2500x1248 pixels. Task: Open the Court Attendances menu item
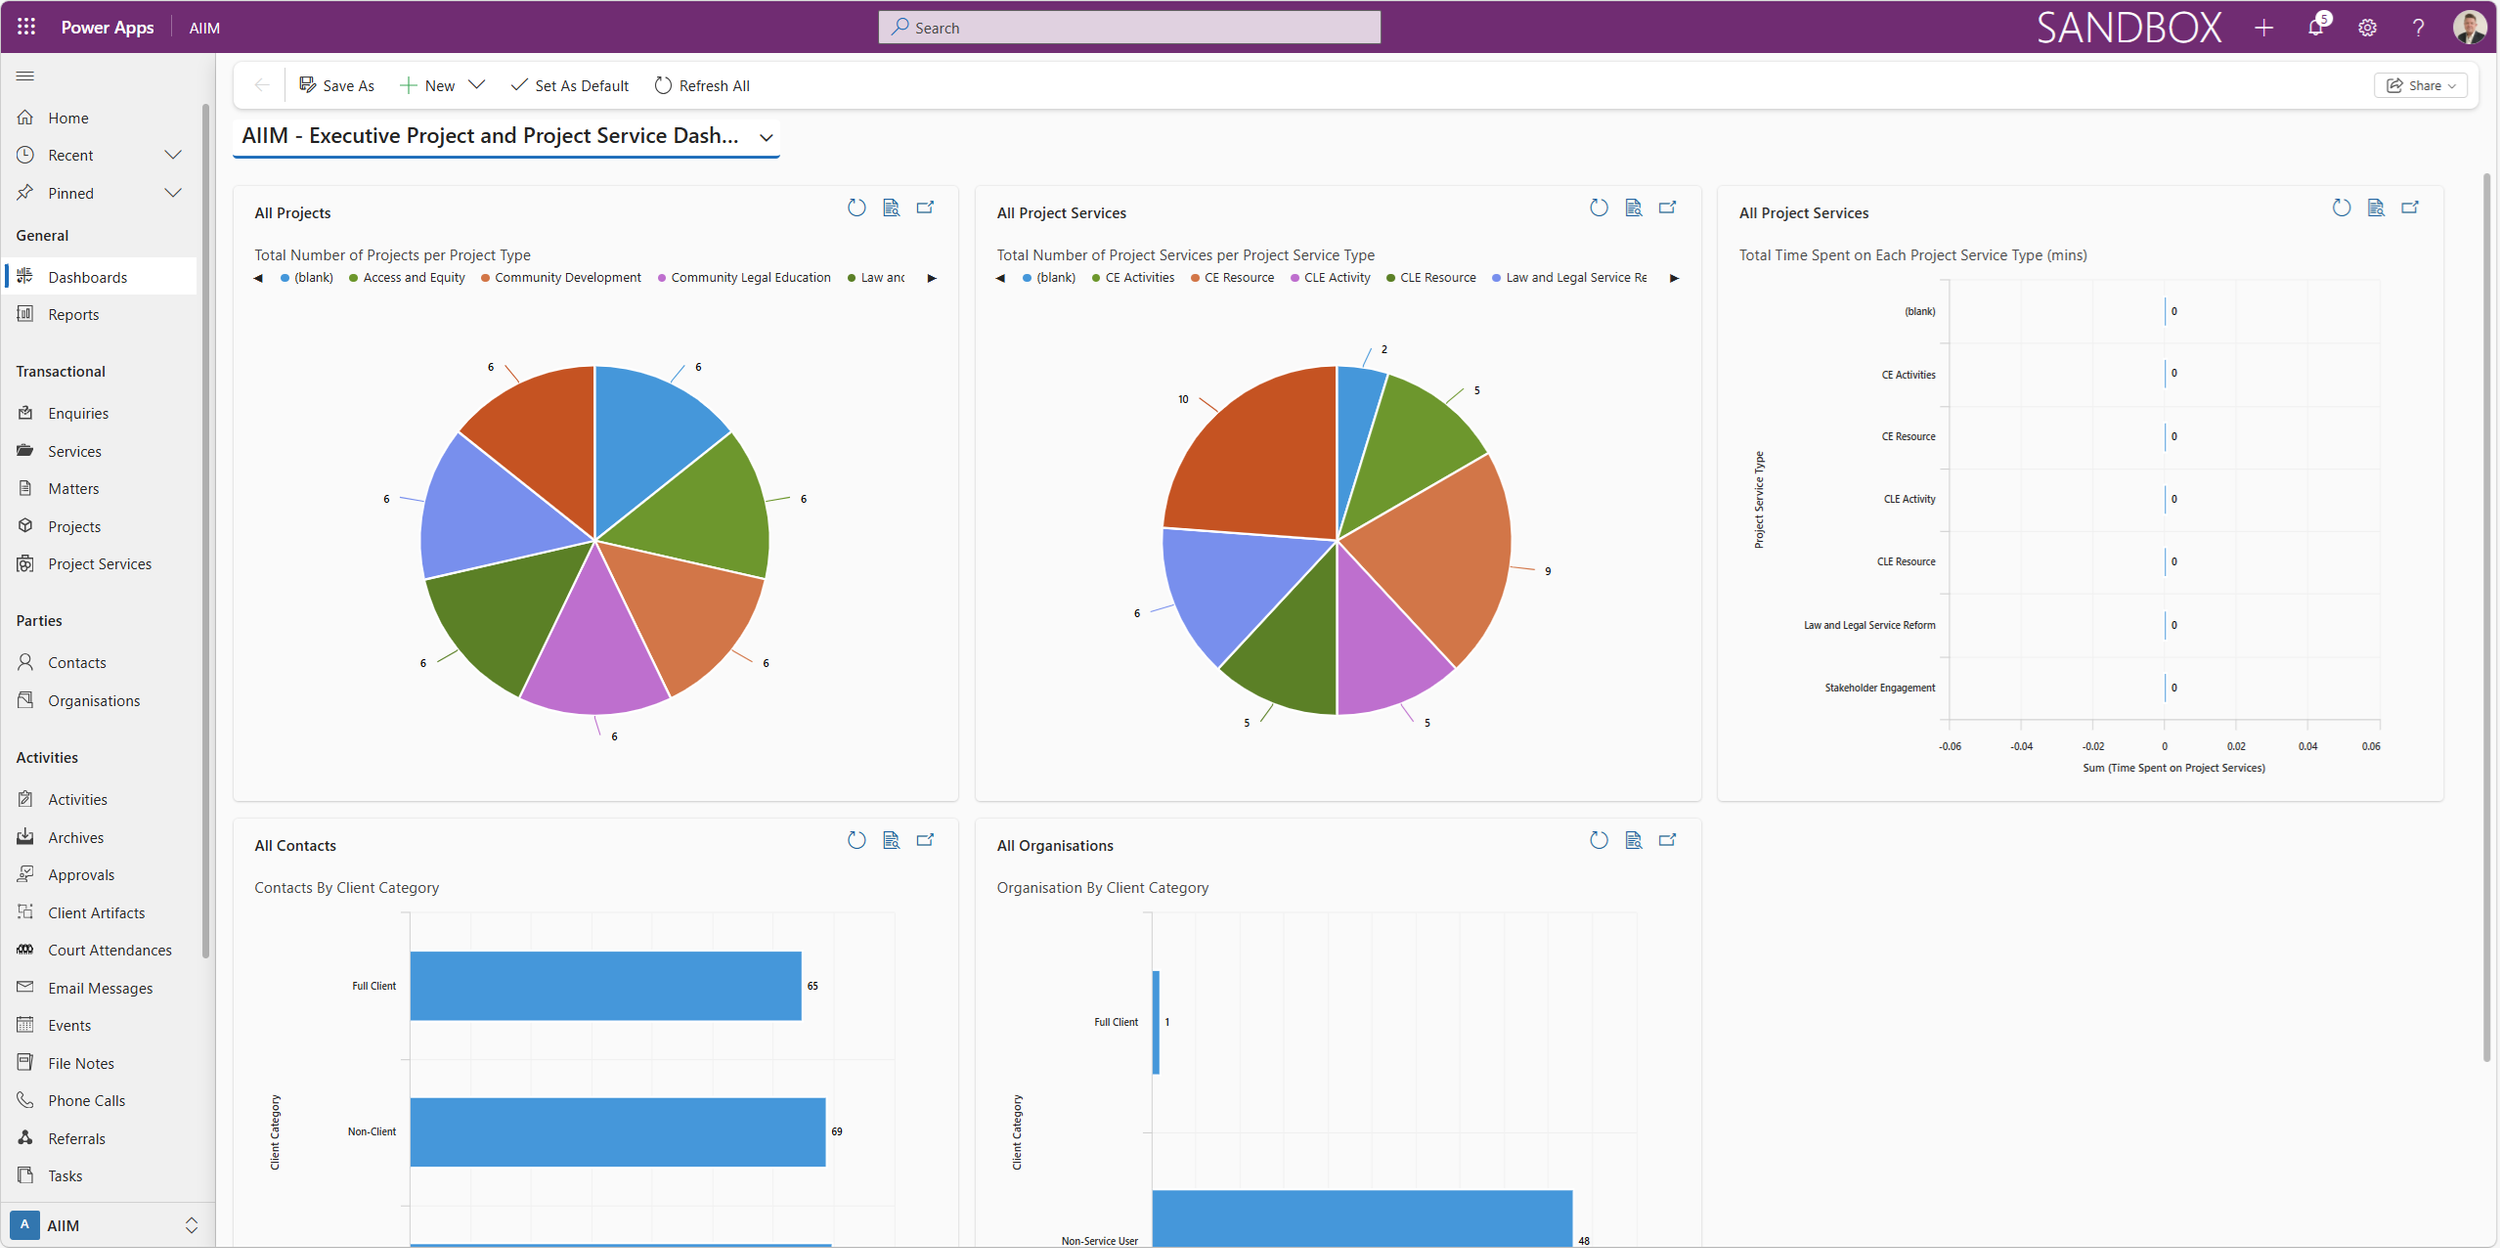coord(109,950)
